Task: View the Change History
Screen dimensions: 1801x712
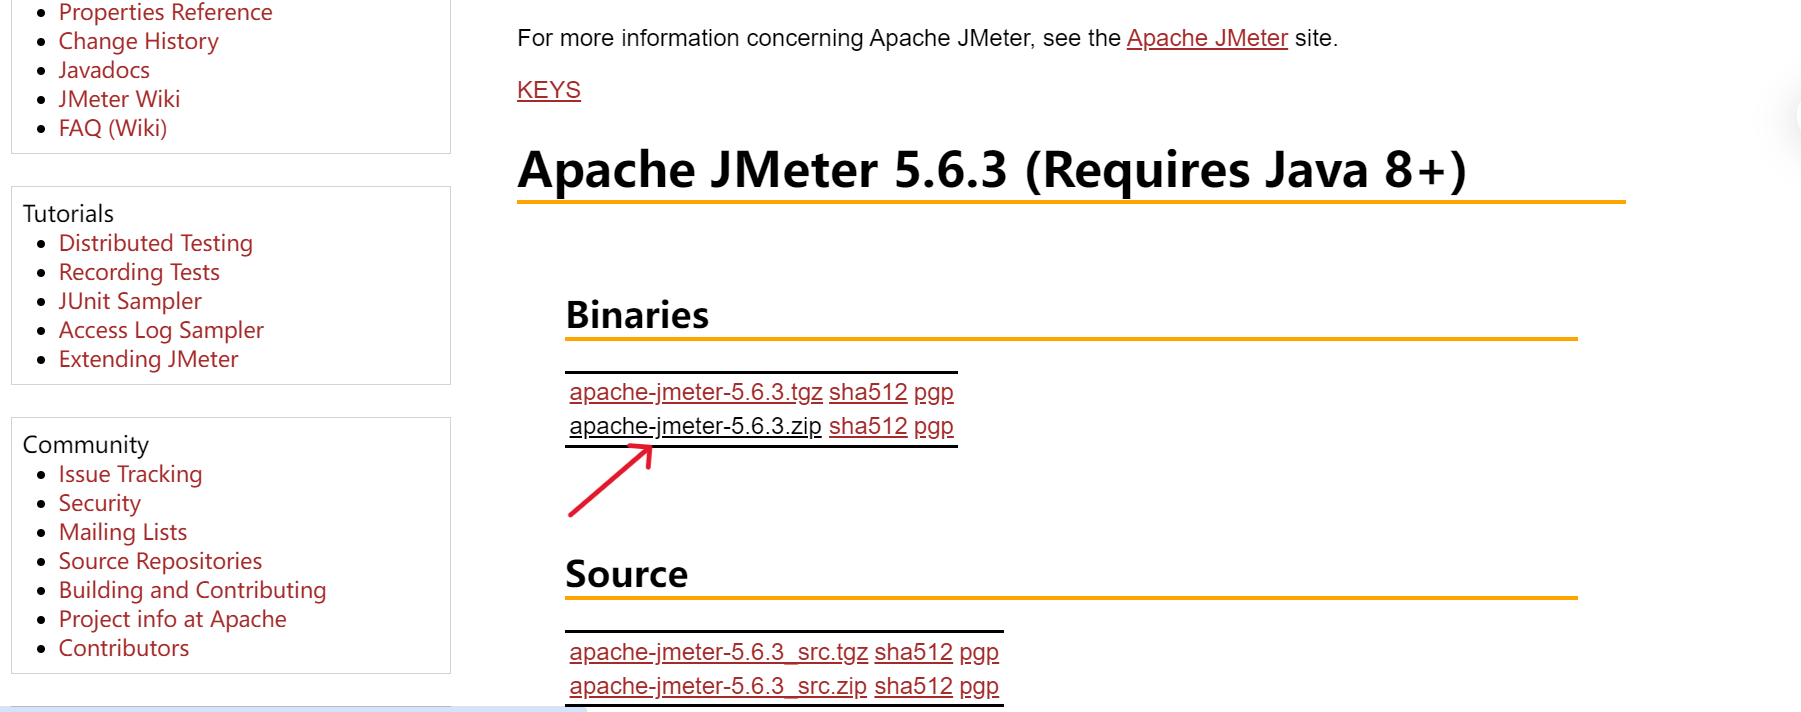Action: coord(138,41)
